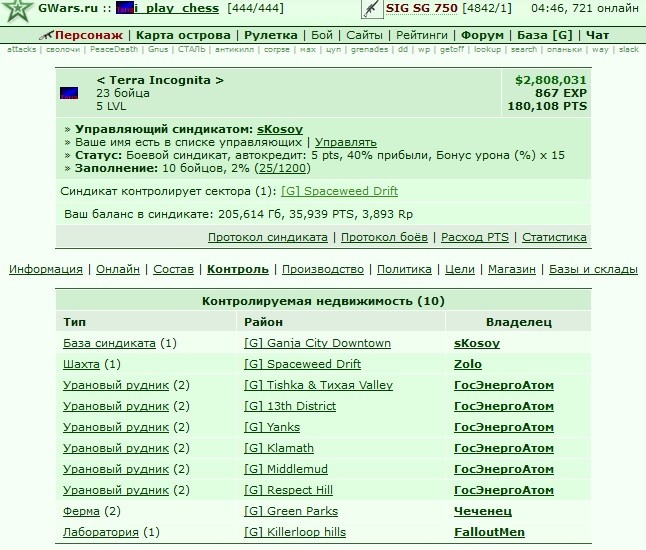Open Расход PTS

[475, 237]
